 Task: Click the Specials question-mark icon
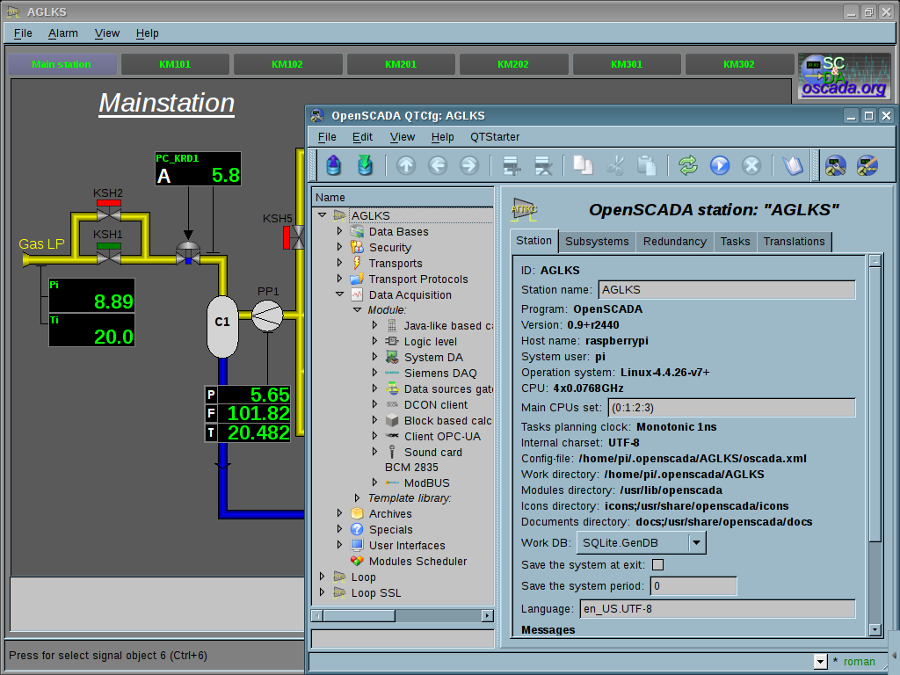(357, 529)
